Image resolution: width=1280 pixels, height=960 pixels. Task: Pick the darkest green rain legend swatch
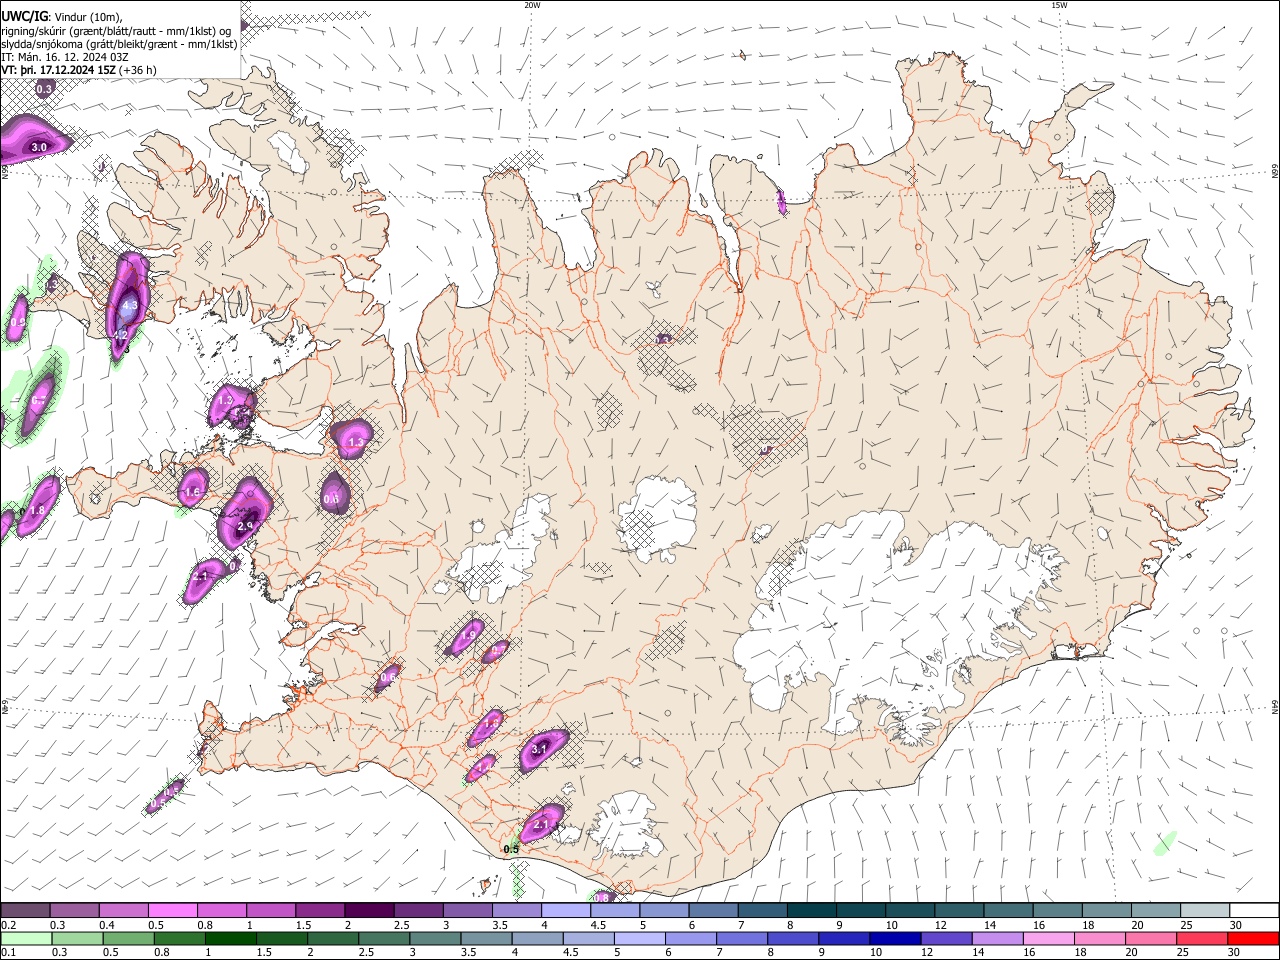[x=230, y=938]
